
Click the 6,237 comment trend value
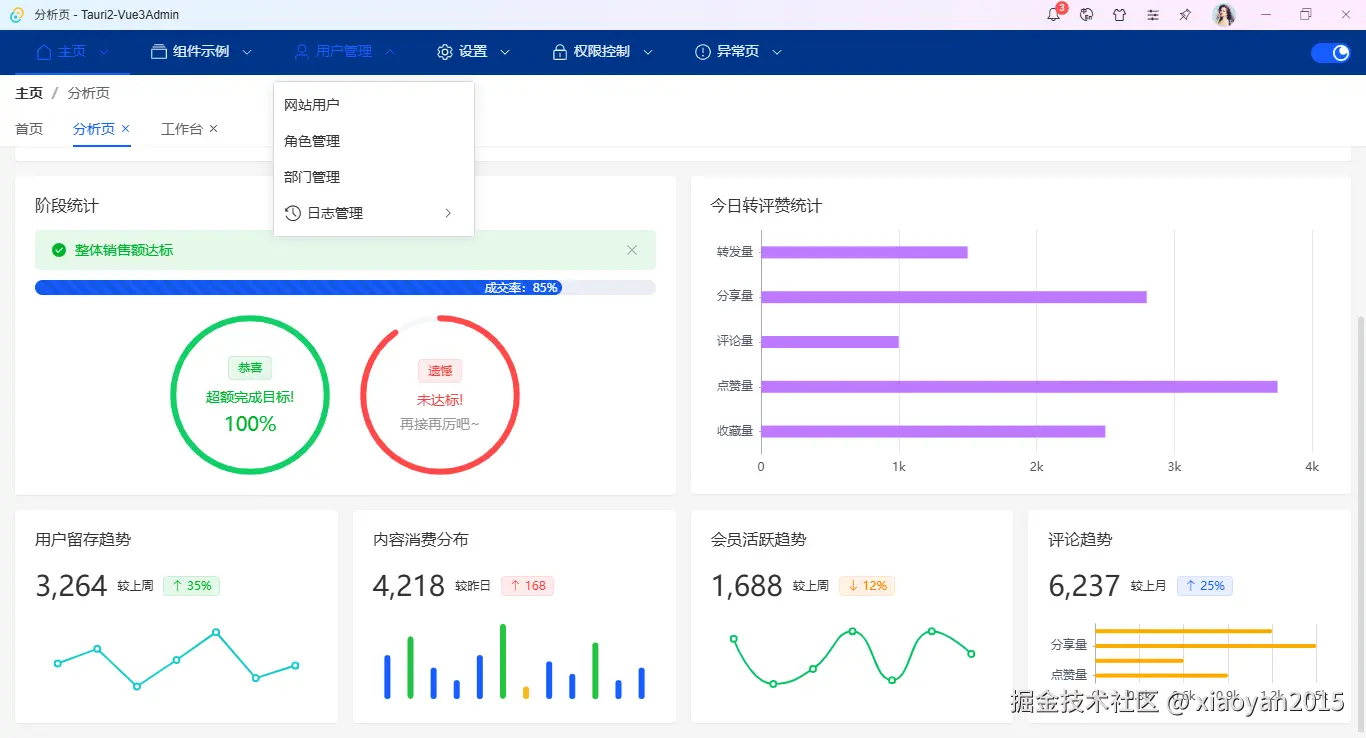point(1084,586)
